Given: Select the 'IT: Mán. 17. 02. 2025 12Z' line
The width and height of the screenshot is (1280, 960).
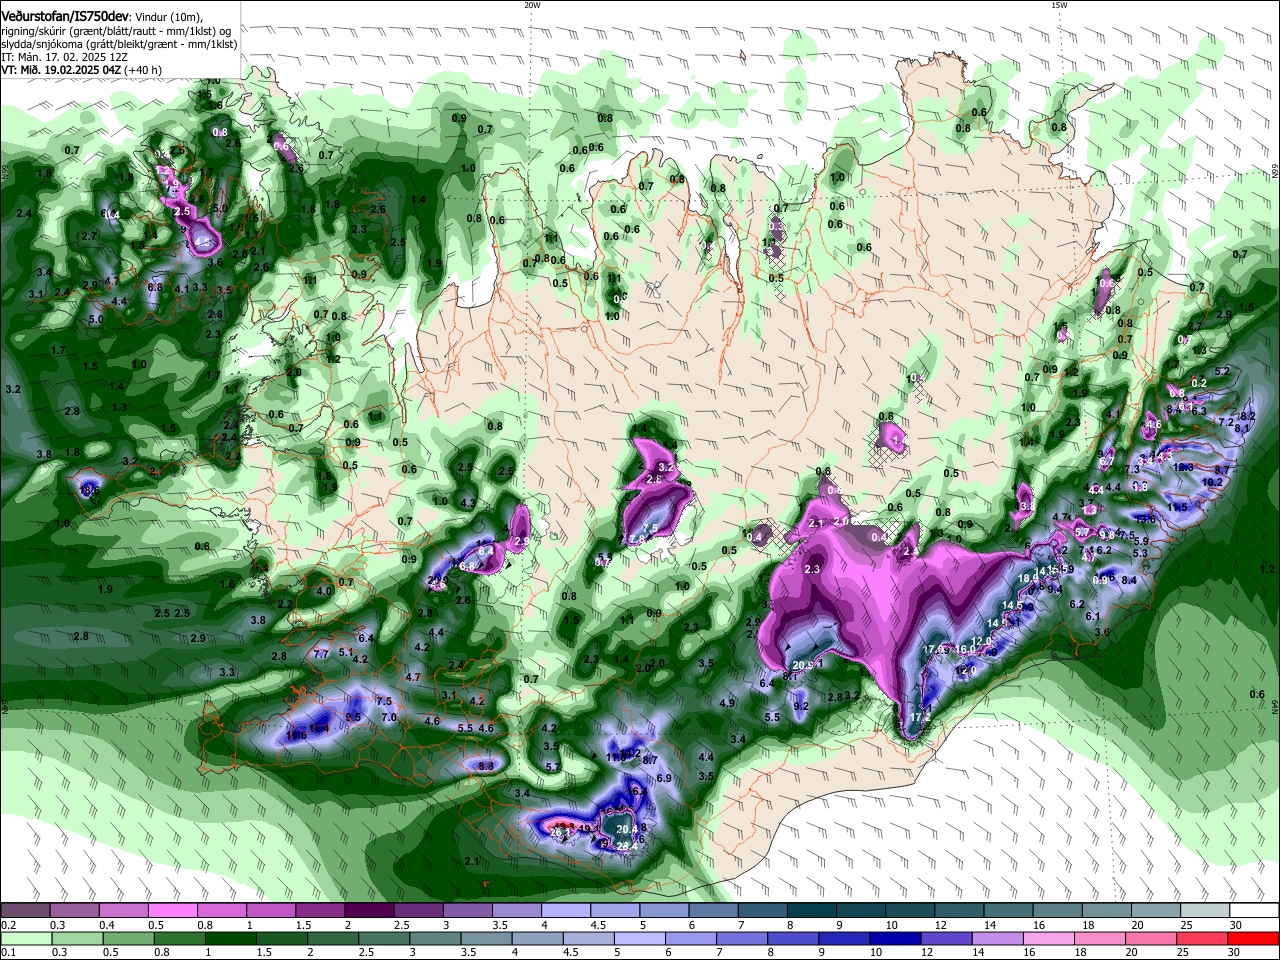Looking at the screenshot, I should click(64, 57).
